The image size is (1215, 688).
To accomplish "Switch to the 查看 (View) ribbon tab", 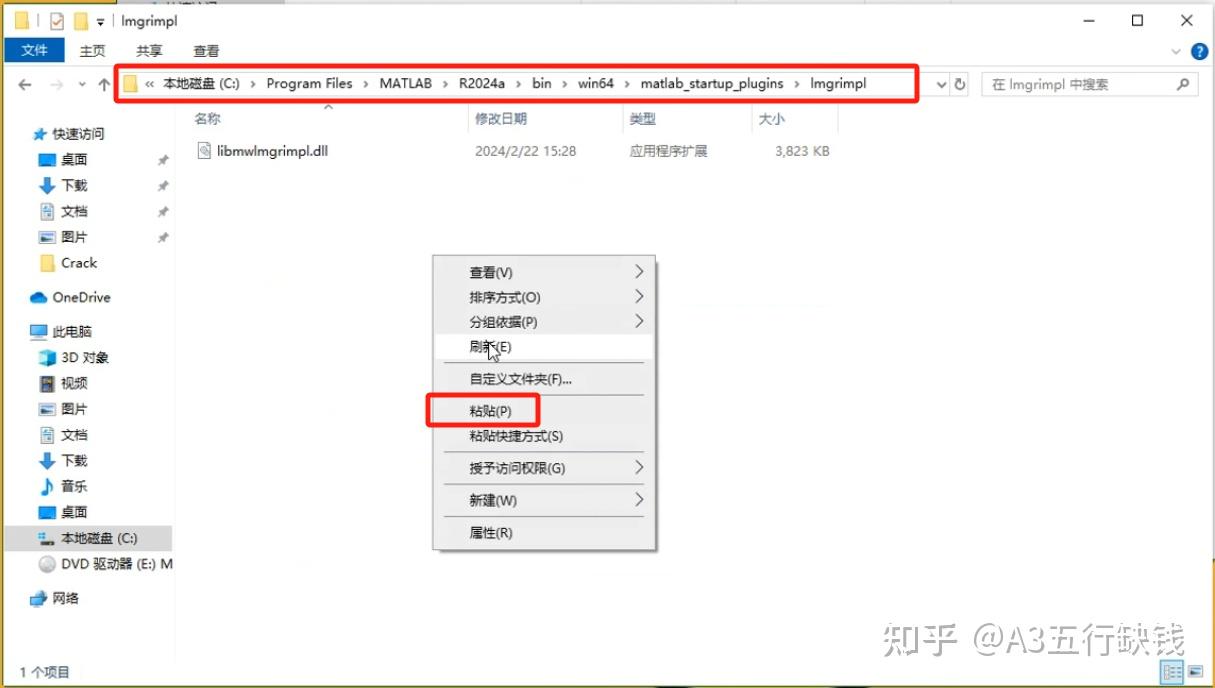I will pyautogui.click(x=206, y=50).
